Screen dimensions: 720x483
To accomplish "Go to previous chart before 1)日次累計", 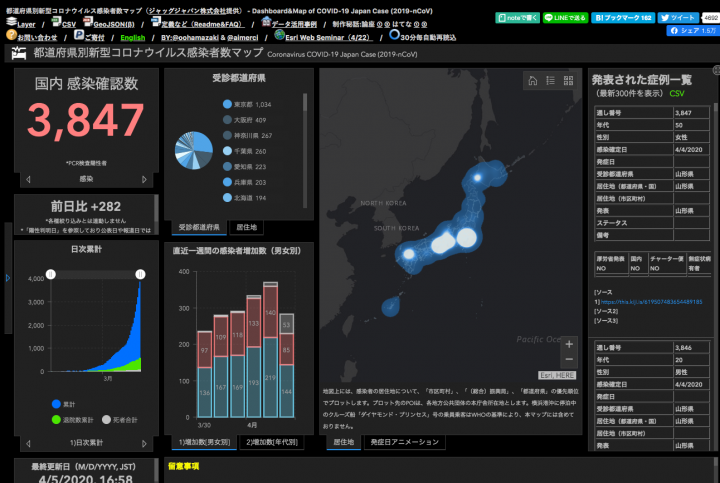I will coord(28,441).
